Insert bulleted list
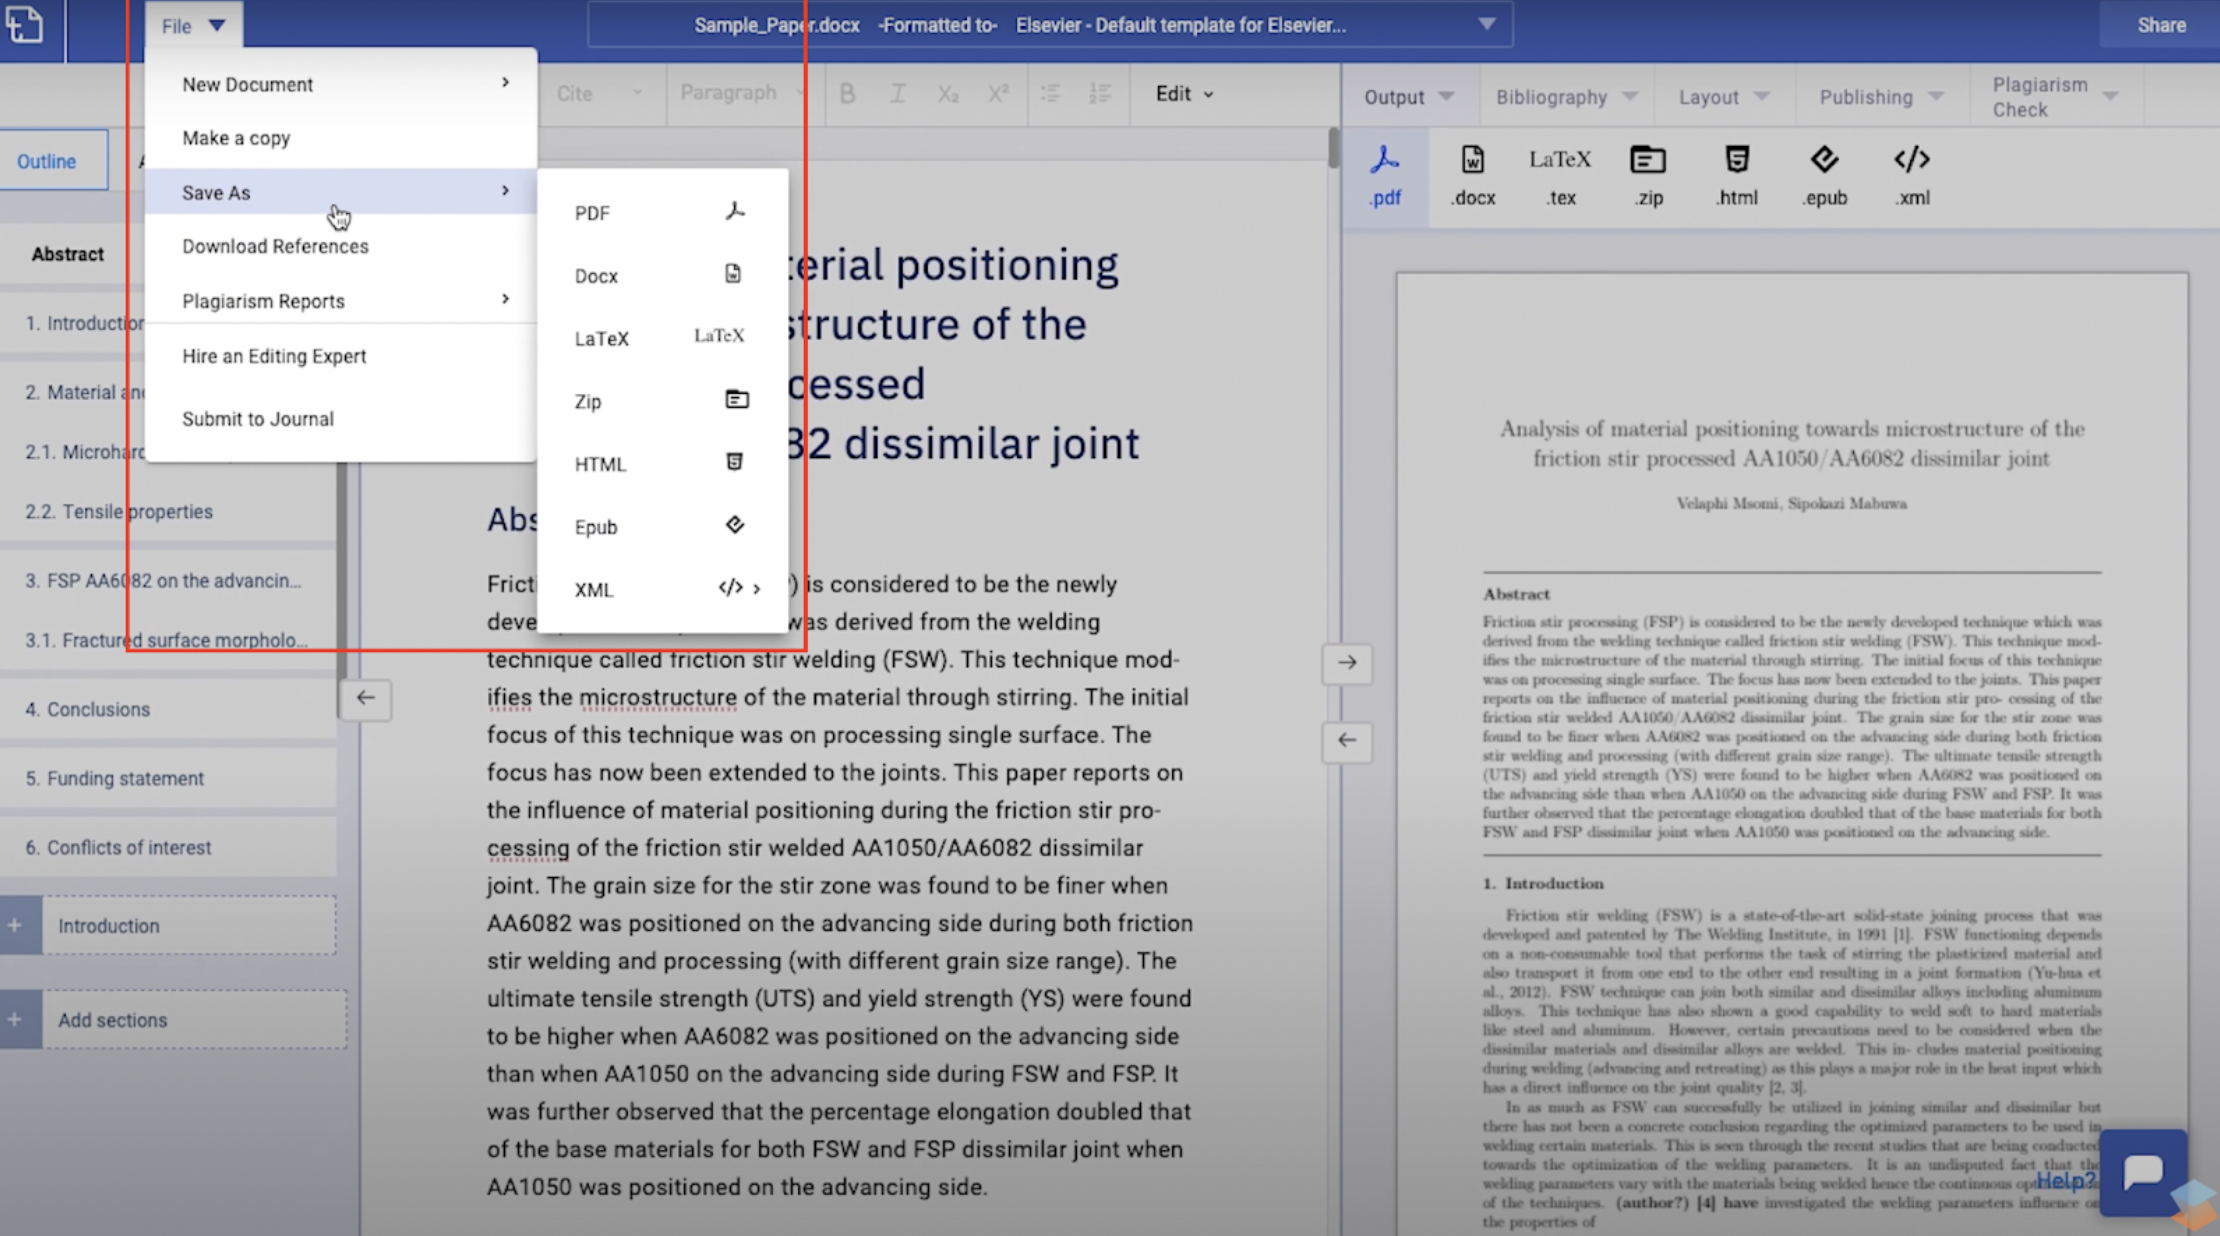Screen dimensions: 2220x1236 point(1050,94)
